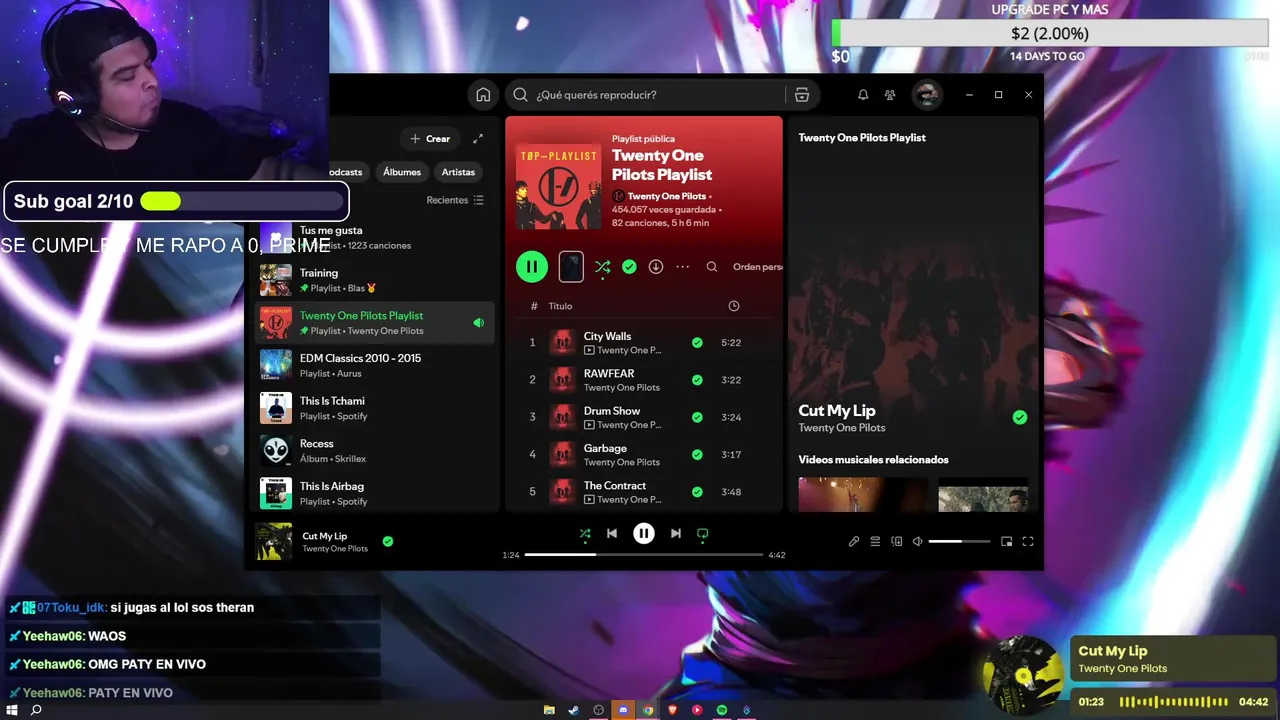This screenshot has height=720, width=1280.
Task: Open the Recientes sort dropdown in the library
Action: (x=455, y=200)
